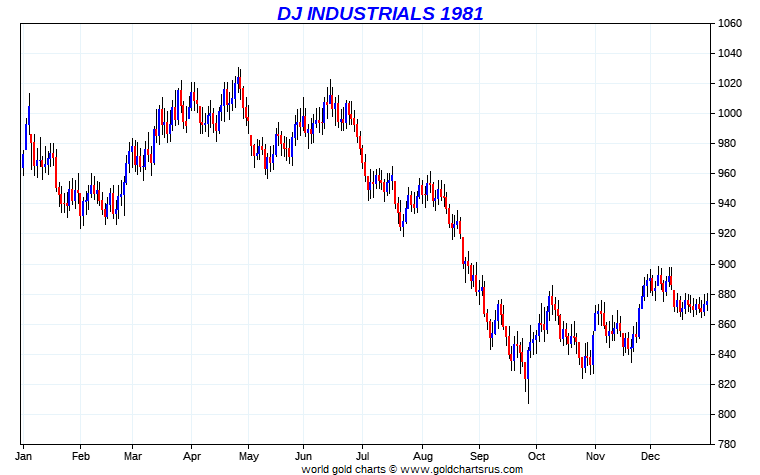760x475 pixels.
Task: Click the 920 value on the y-axis
Action: (727, 234)
